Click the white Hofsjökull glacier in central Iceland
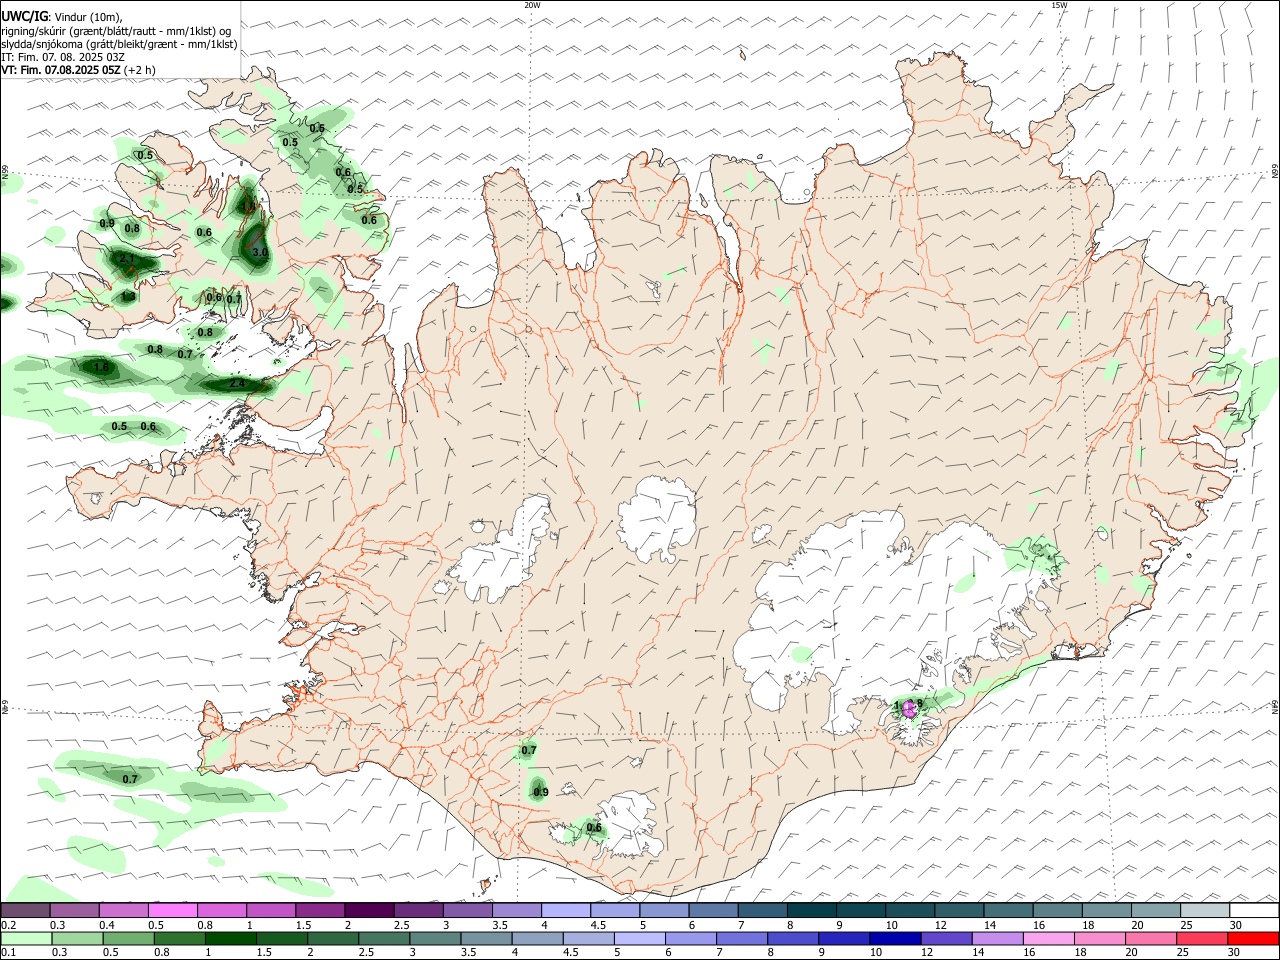Image resolution: width=1280 pixels, height=960 pixels. [x=657, y=518]
